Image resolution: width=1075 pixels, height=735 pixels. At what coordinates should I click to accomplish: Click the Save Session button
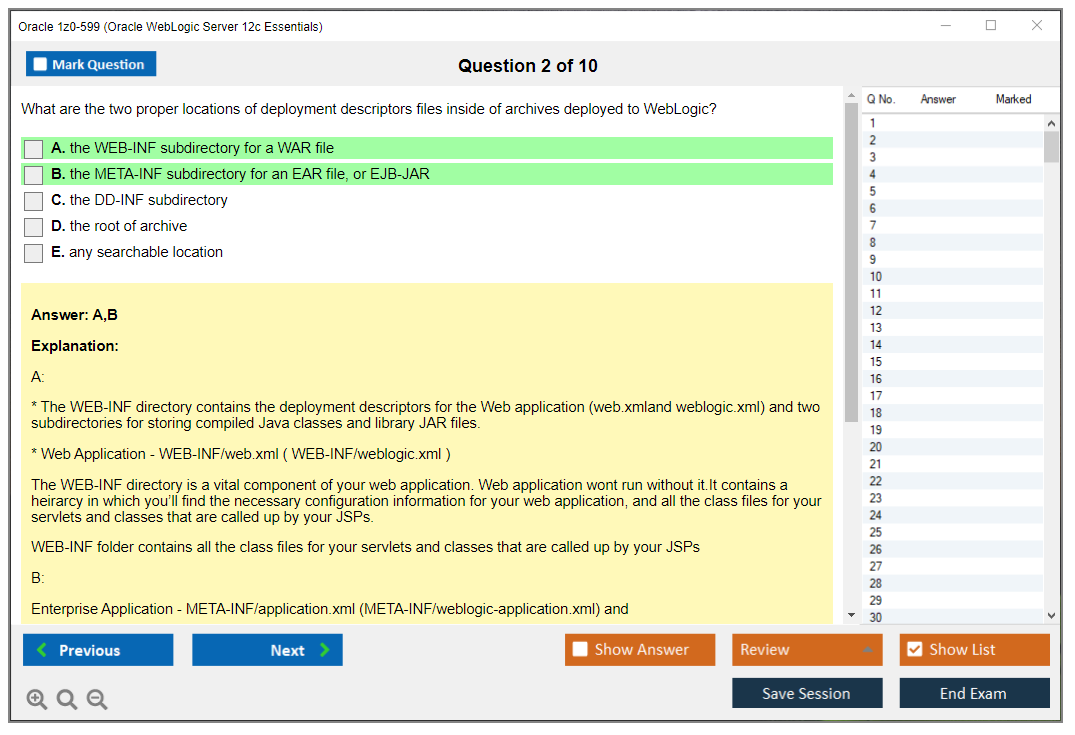(807, 693)
